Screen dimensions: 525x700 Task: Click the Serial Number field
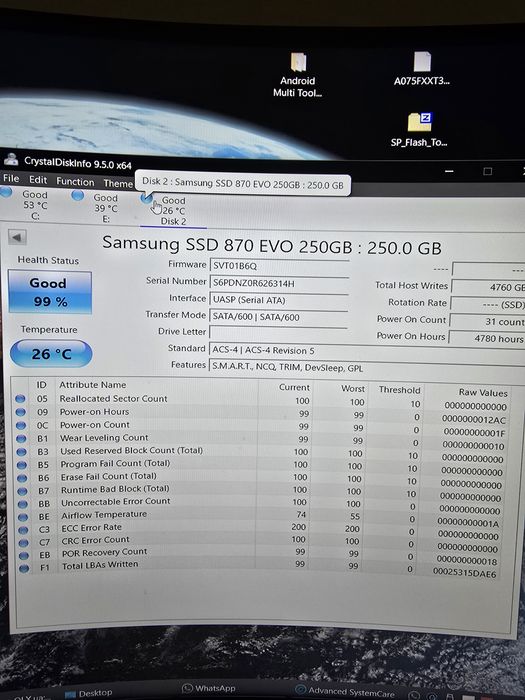click(x=279, y=283)
